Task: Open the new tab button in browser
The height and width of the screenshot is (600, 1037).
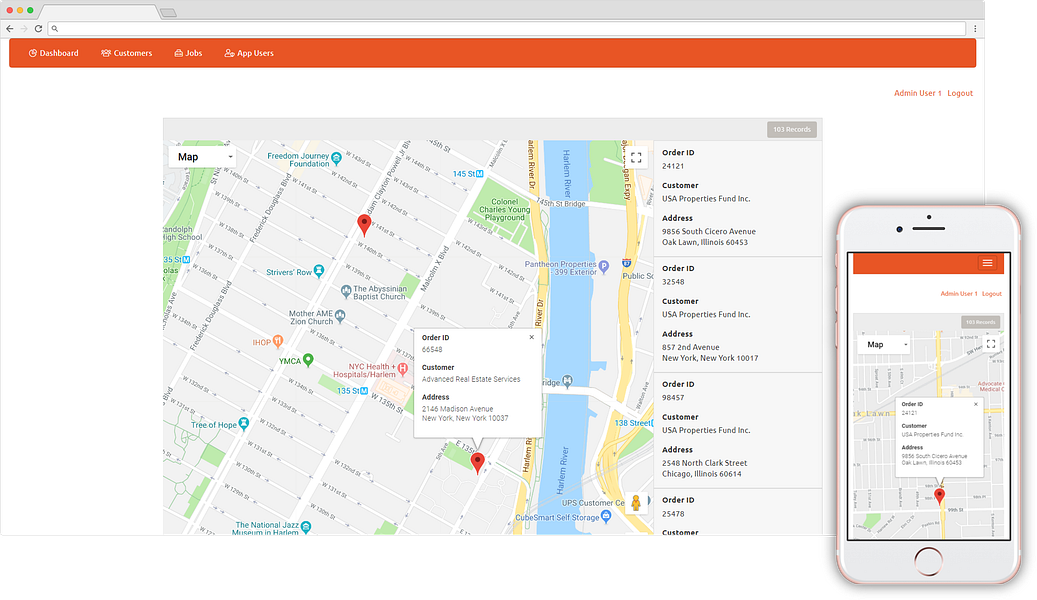Action: pyautogui.click(x=168, y=13)
